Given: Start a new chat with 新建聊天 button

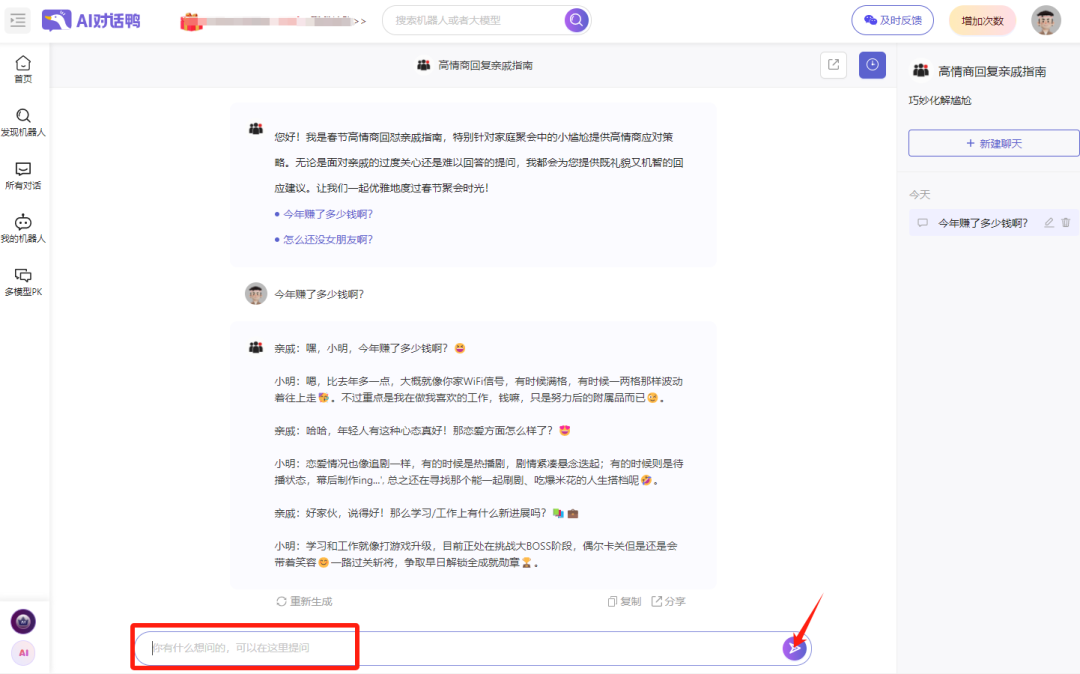Looking at the screenshot, I should point(993,143).
